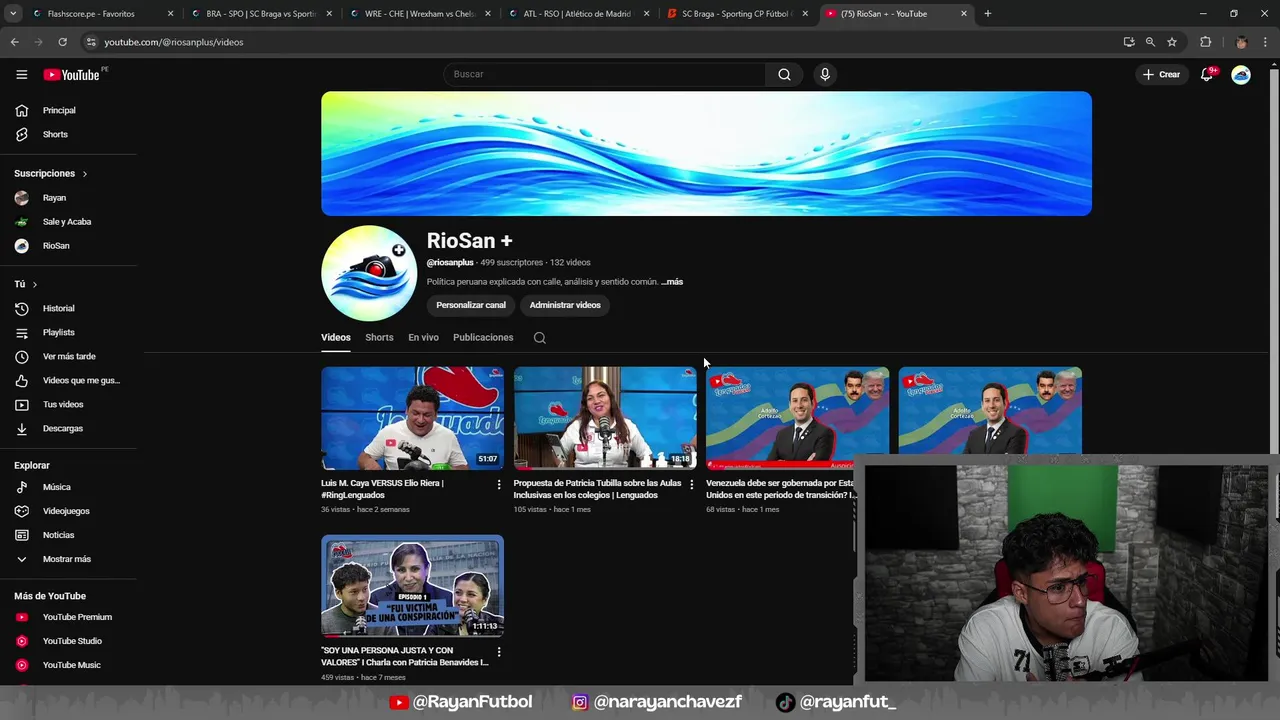The width and height of the screenshot is (1280, 720).
Task: Click the Crear button
Action: [1162, 75]
